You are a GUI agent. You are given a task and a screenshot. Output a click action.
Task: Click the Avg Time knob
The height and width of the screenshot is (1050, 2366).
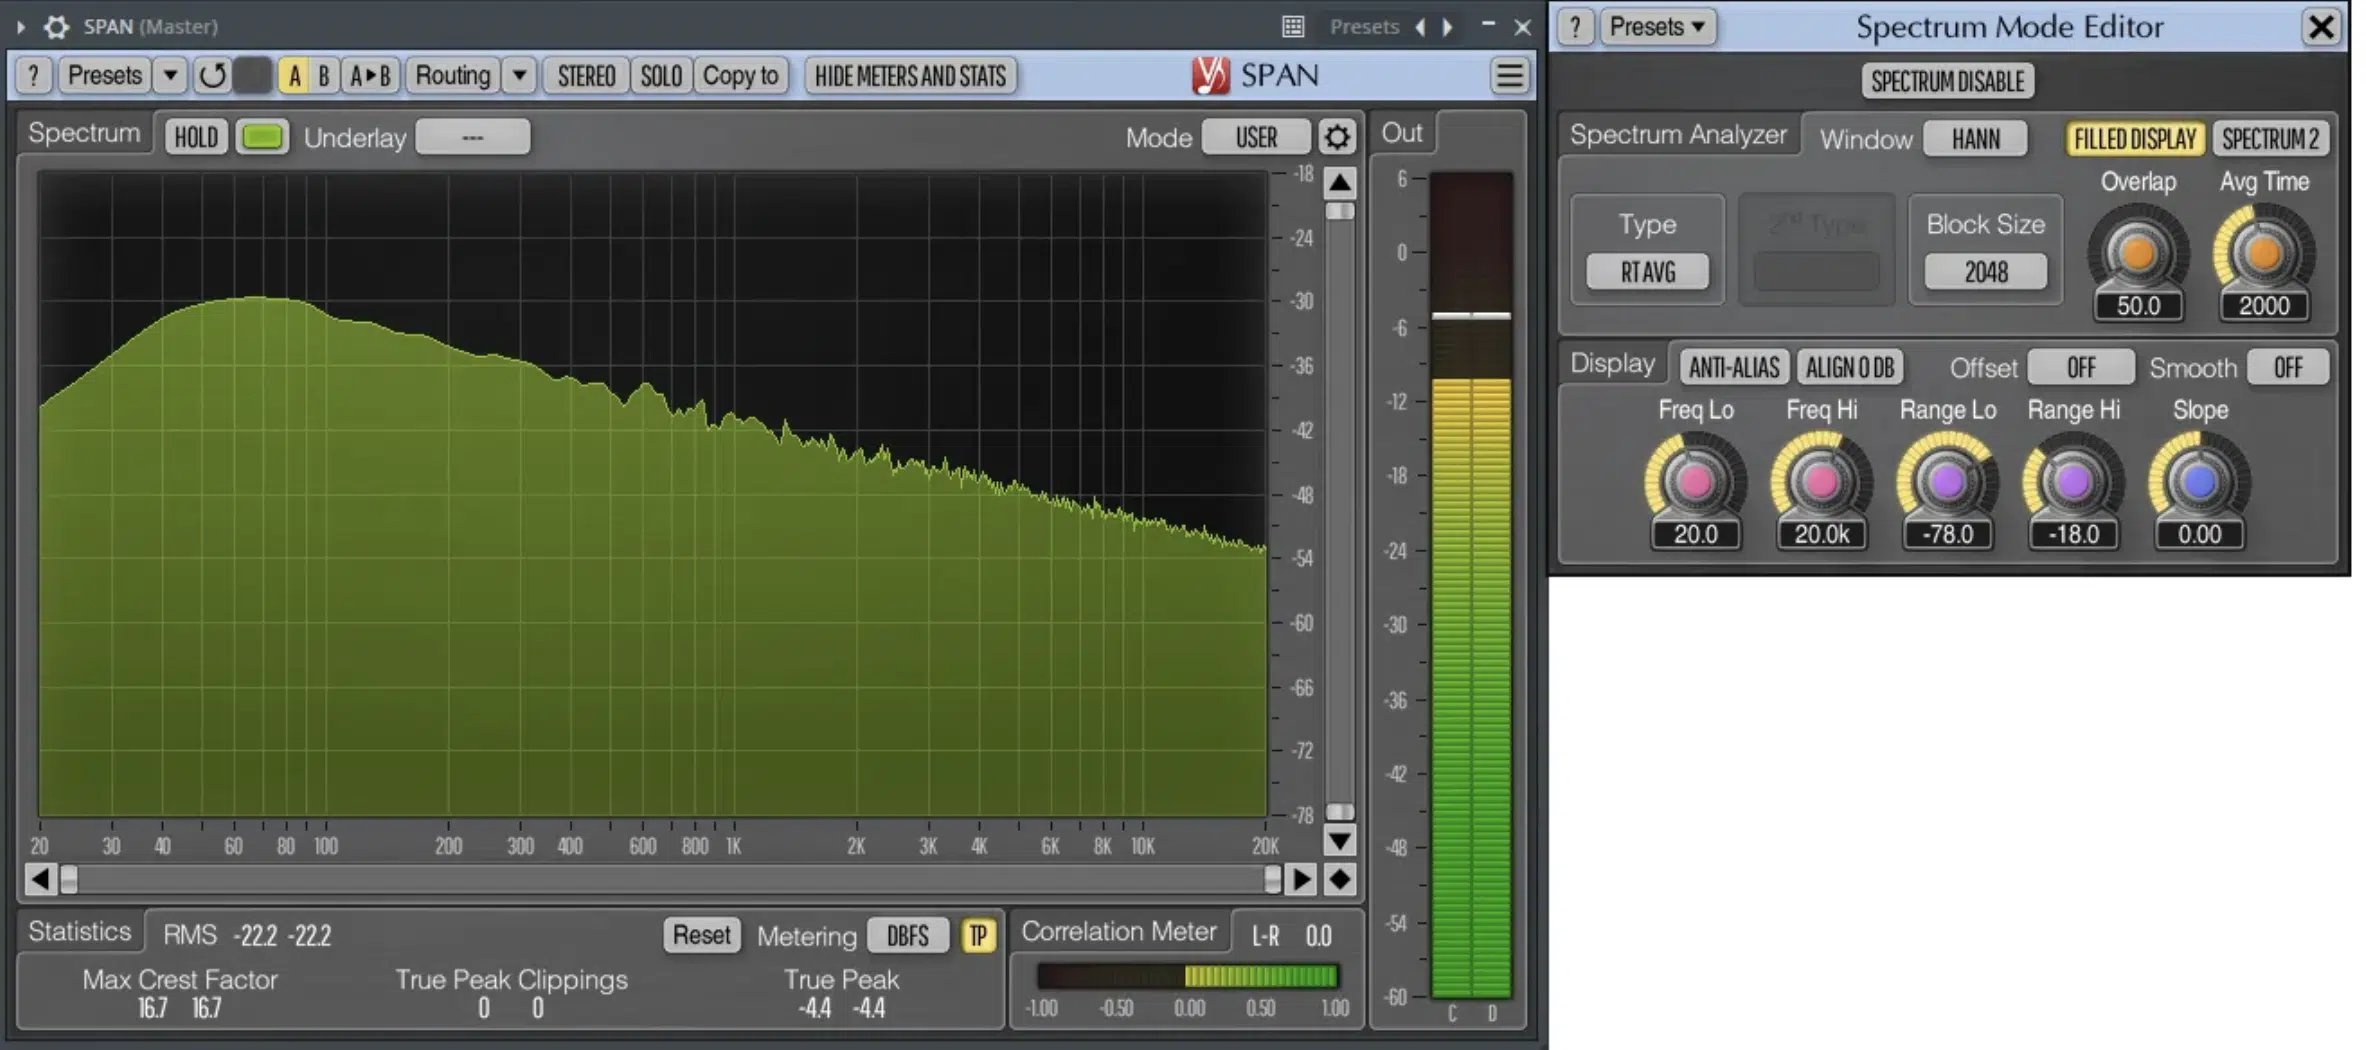[x=2263, y=253]
